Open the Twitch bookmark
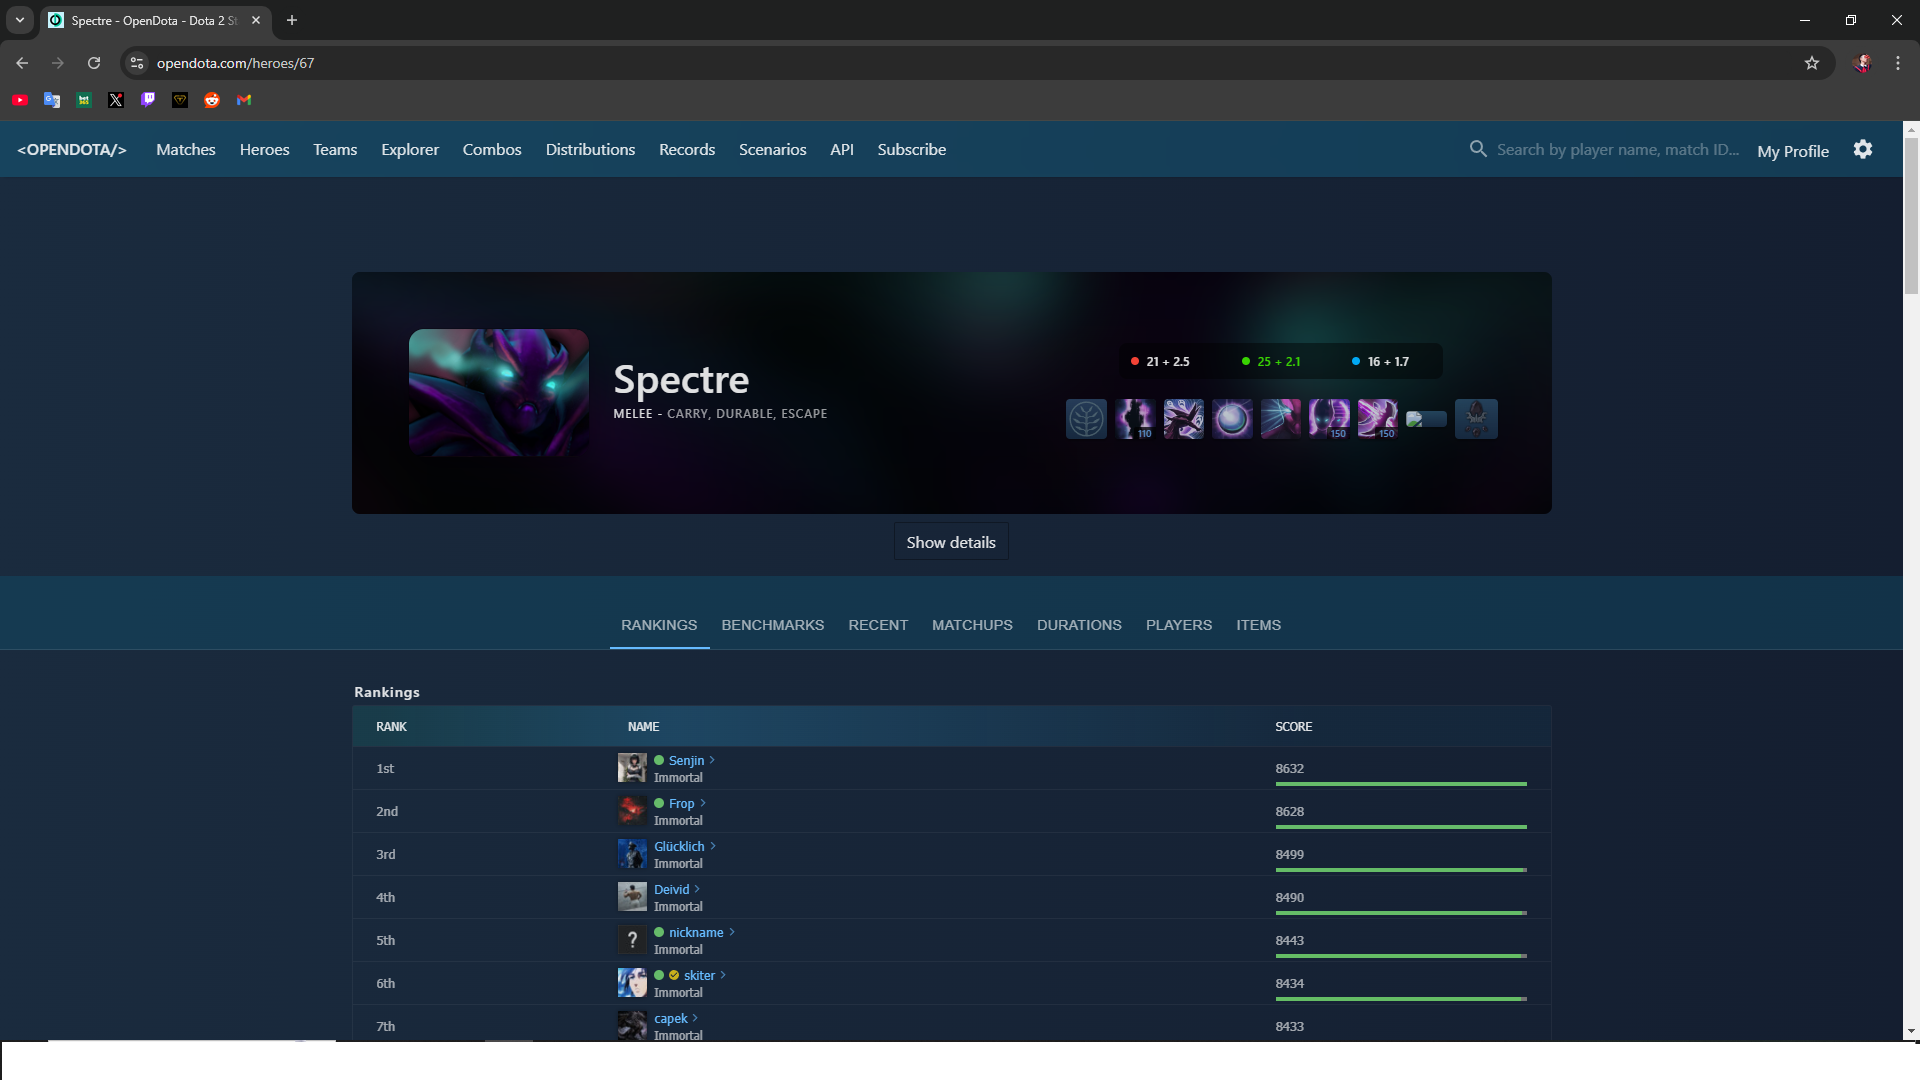The height and width of the screenshot is (1080, 1920). (x=148, y=100)
